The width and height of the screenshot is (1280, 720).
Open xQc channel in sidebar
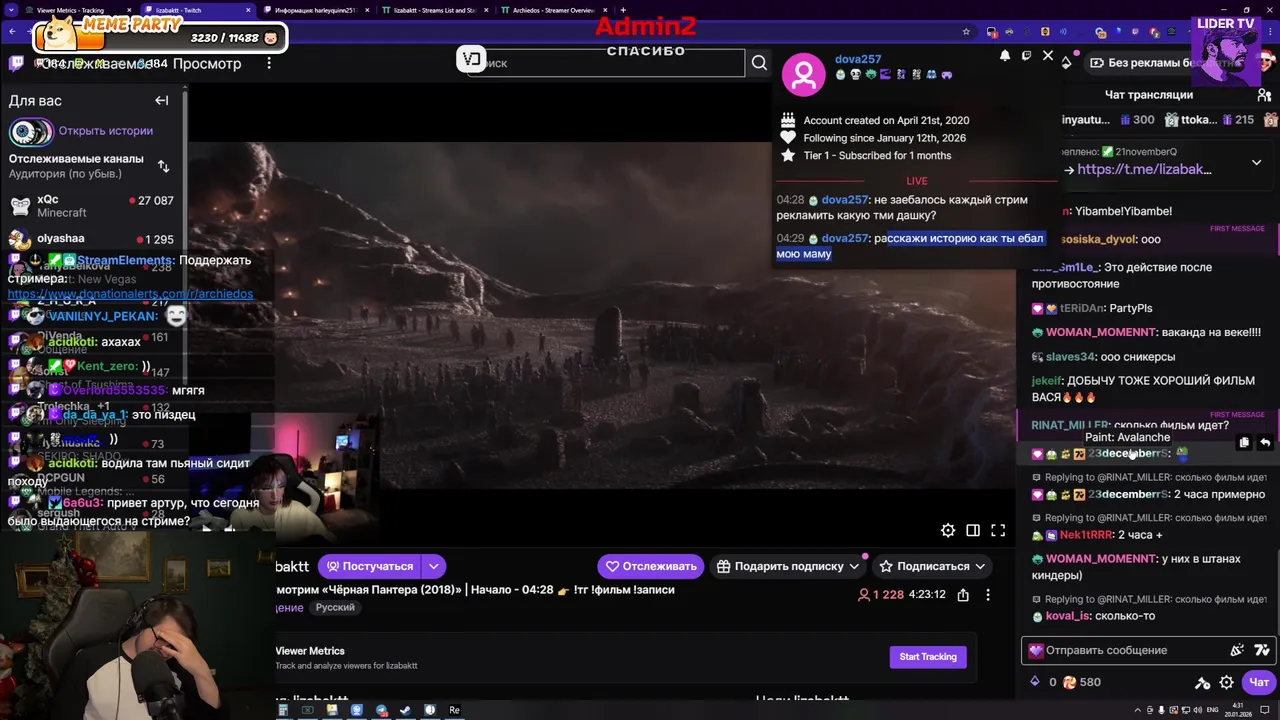pyautogui.click(x=92, y=206)
